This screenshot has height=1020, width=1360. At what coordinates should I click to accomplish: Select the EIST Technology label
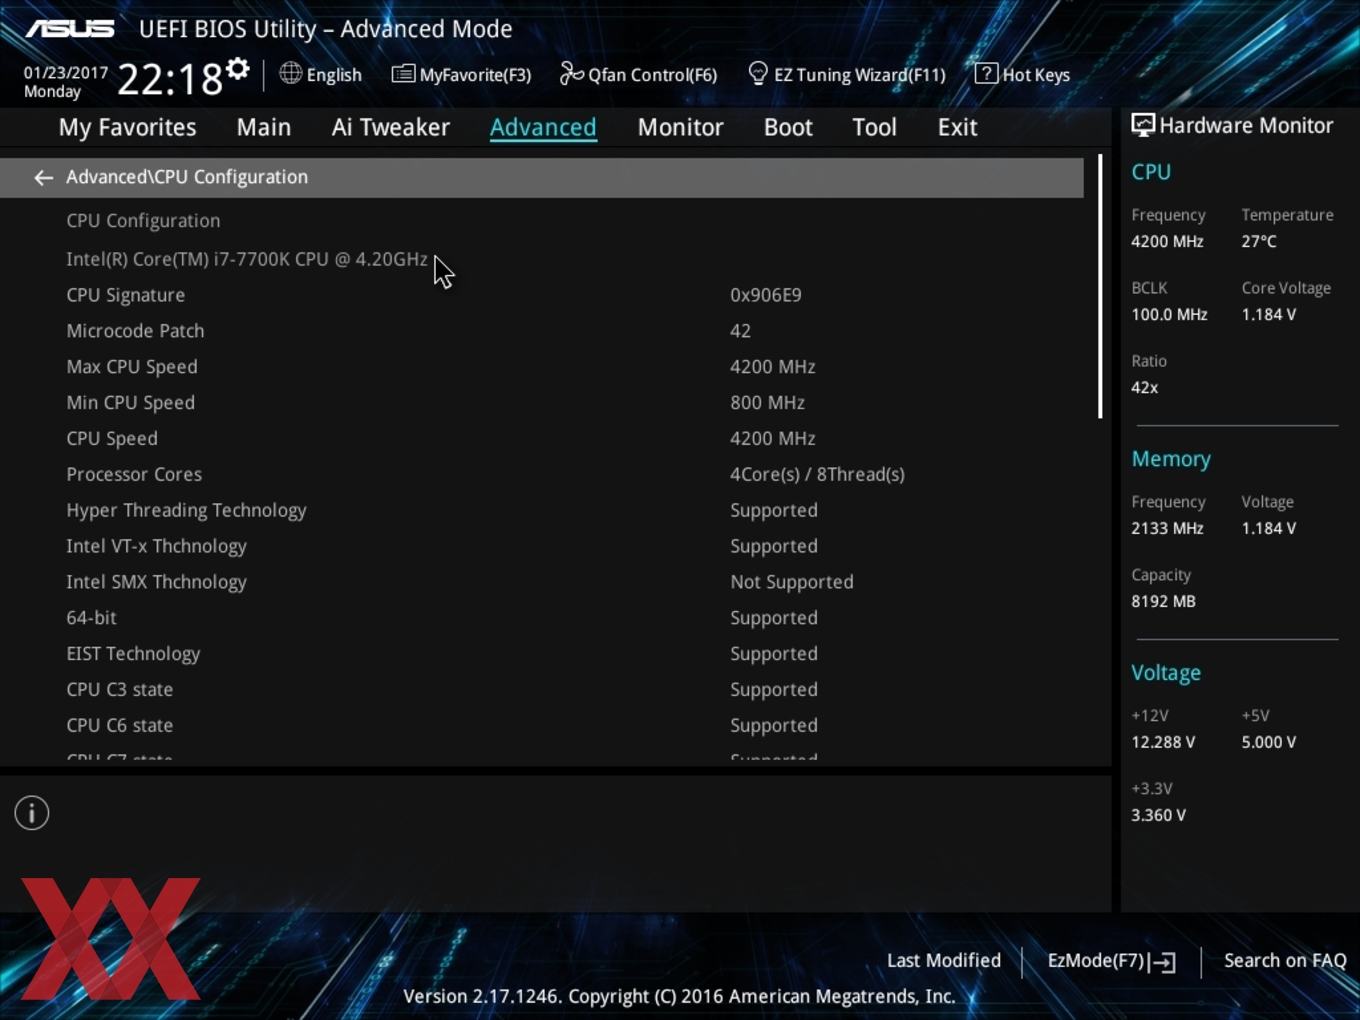[x=133, y=654]
